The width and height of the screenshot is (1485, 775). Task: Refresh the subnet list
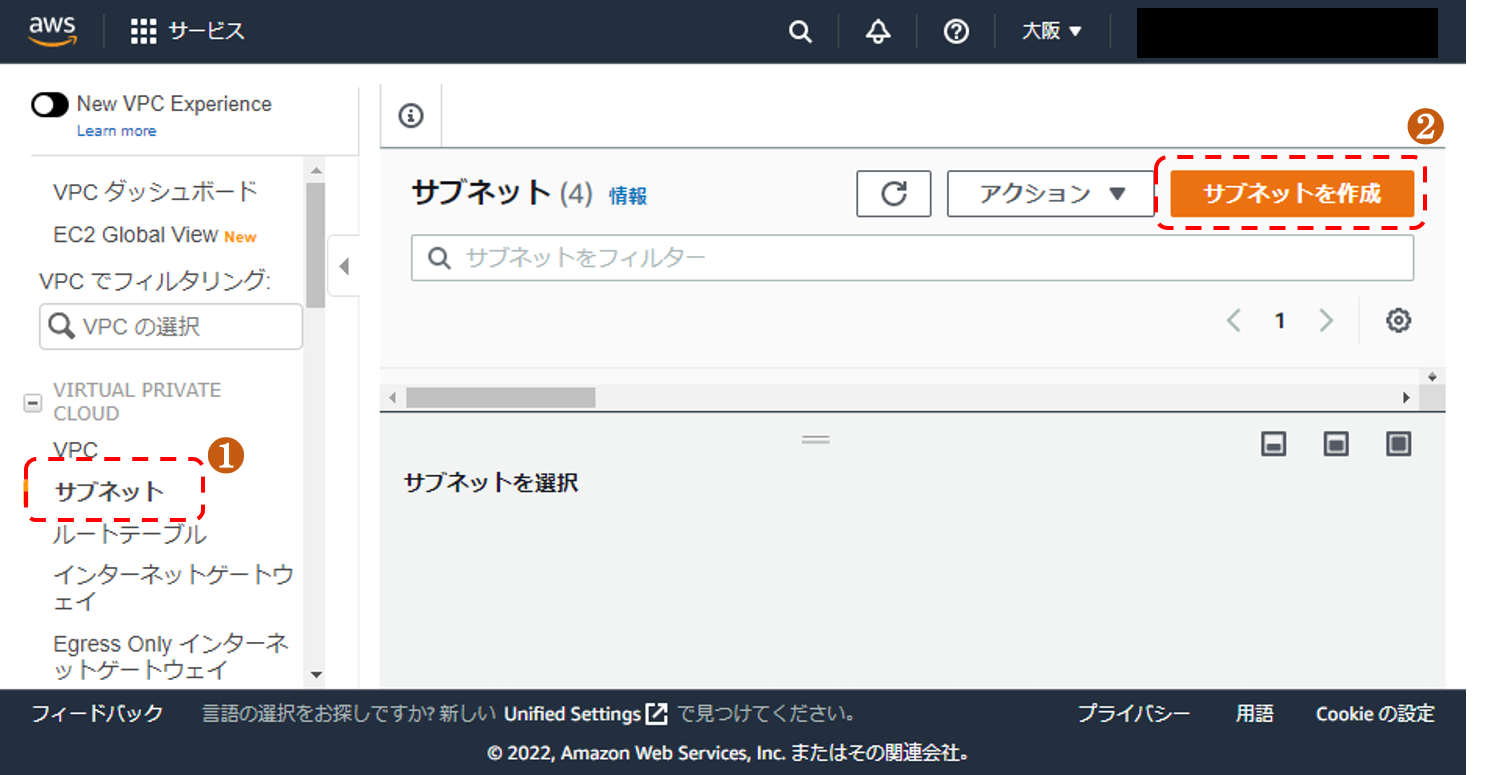point(893,193)
